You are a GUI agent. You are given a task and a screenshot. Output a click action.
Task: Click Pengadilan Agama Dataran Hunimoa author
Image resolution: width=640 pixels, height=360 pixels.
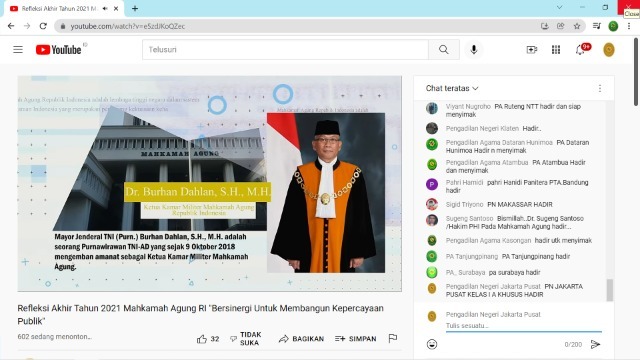point(499,142)
